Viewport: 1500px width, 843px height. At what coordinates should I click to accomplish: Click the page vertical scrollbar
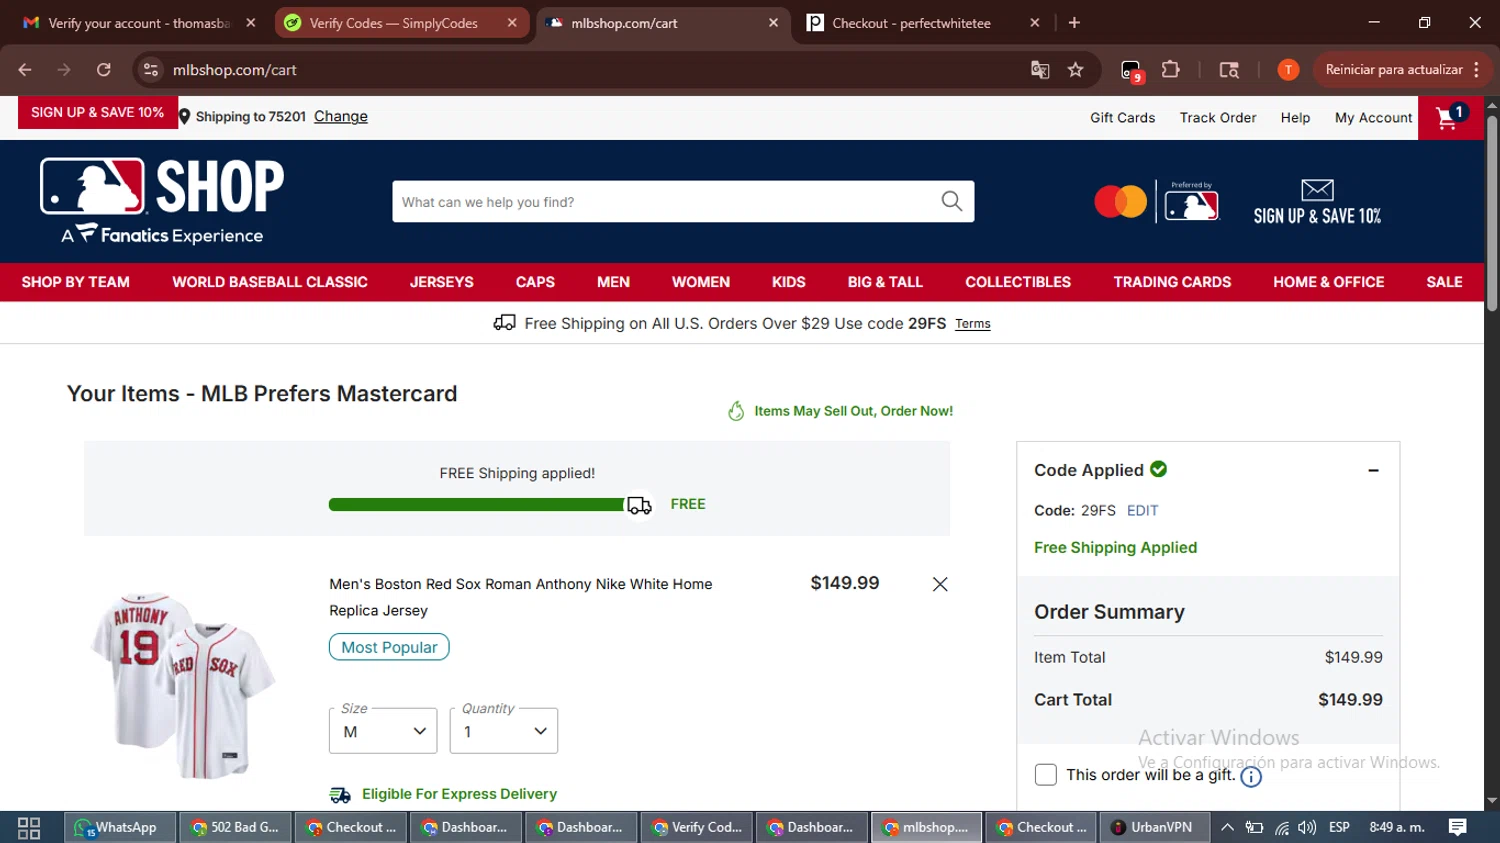(1492, 215)
